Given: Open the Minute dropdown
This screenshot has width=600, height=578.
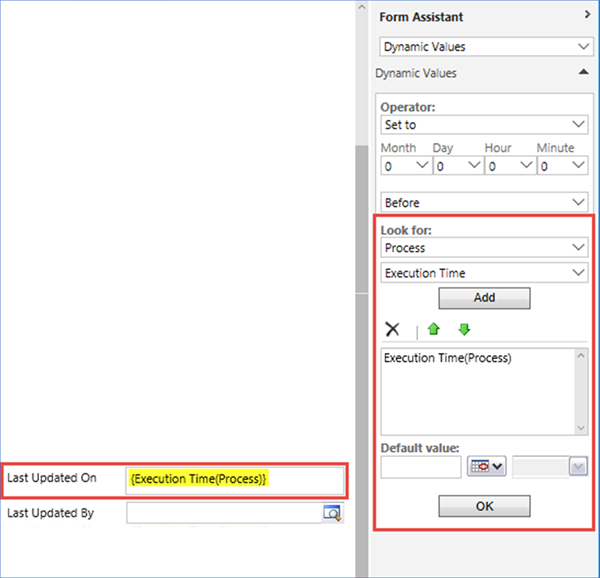Looking at the screenshot, I should 561,167.
